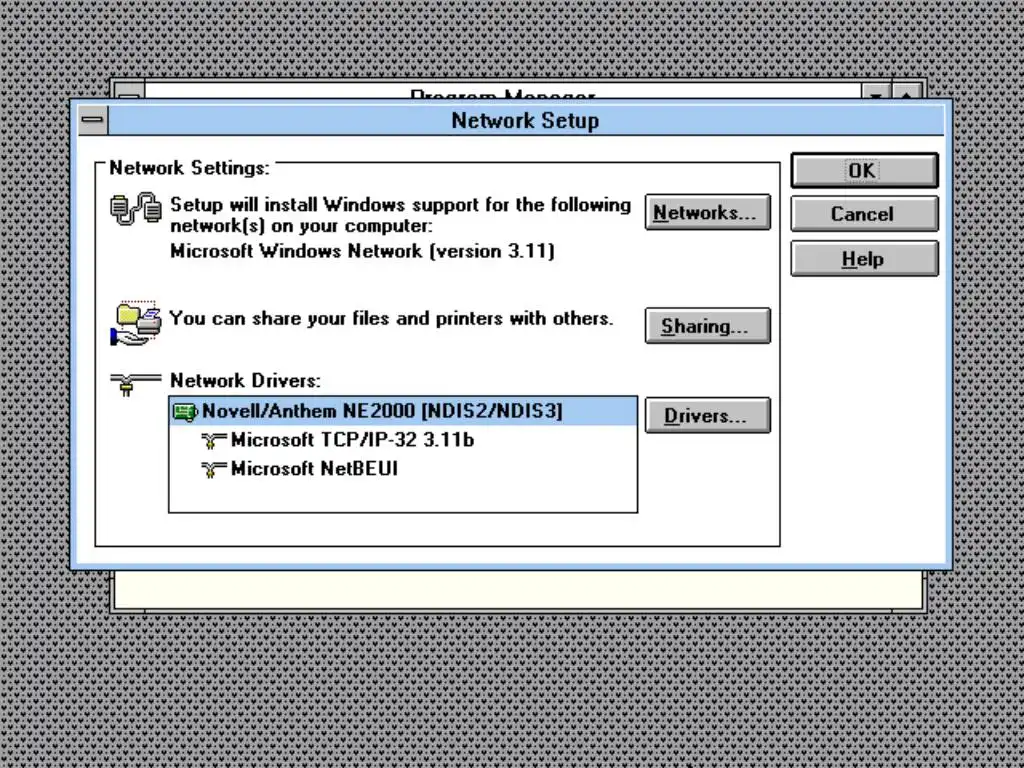Viewport: 1024px width, 768px height.
Task: Click the Network Drivers cable icon
Action: (x=135, y=384)
